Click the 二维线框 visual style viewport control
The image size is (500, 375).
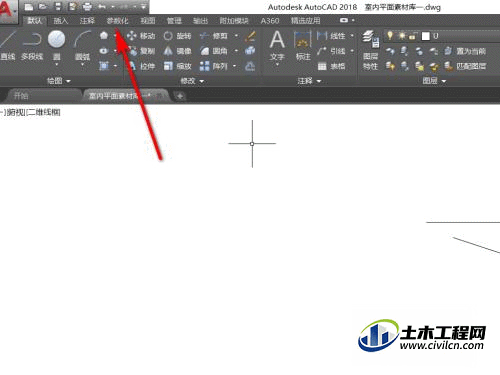(x=43, y=112)
